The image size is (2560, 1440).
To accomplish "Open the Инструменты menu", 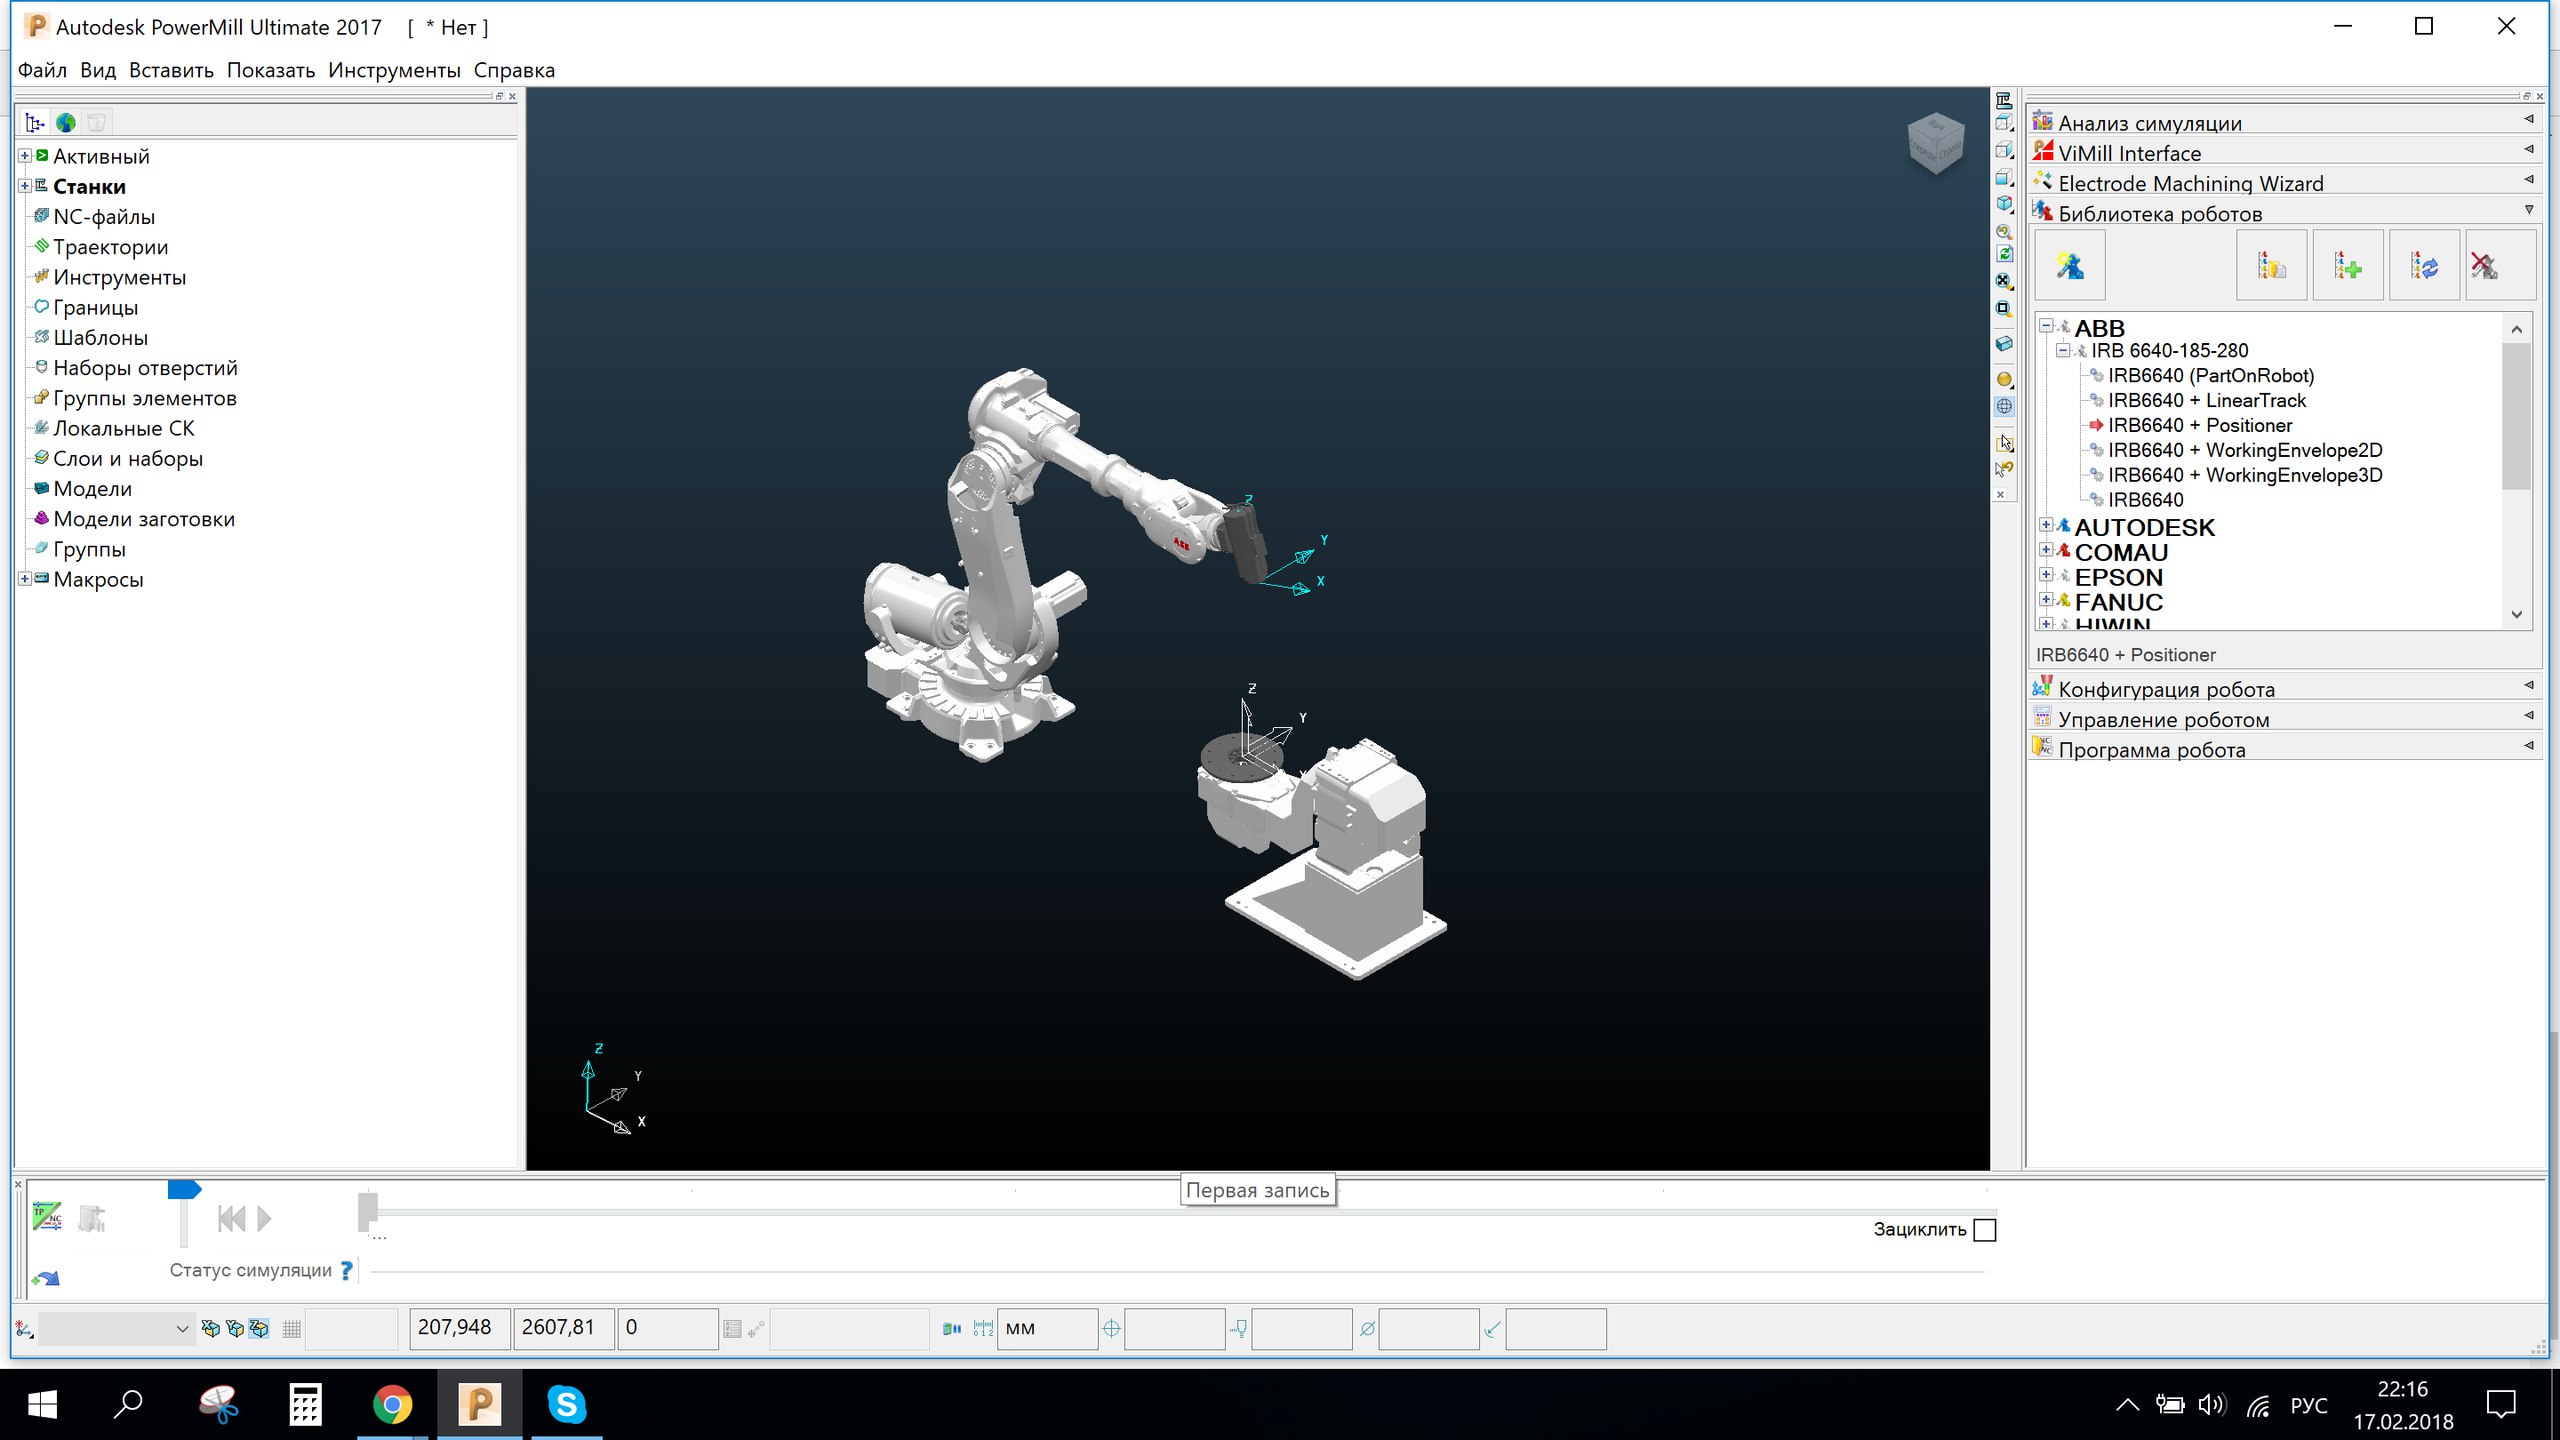I will [394, 70].
